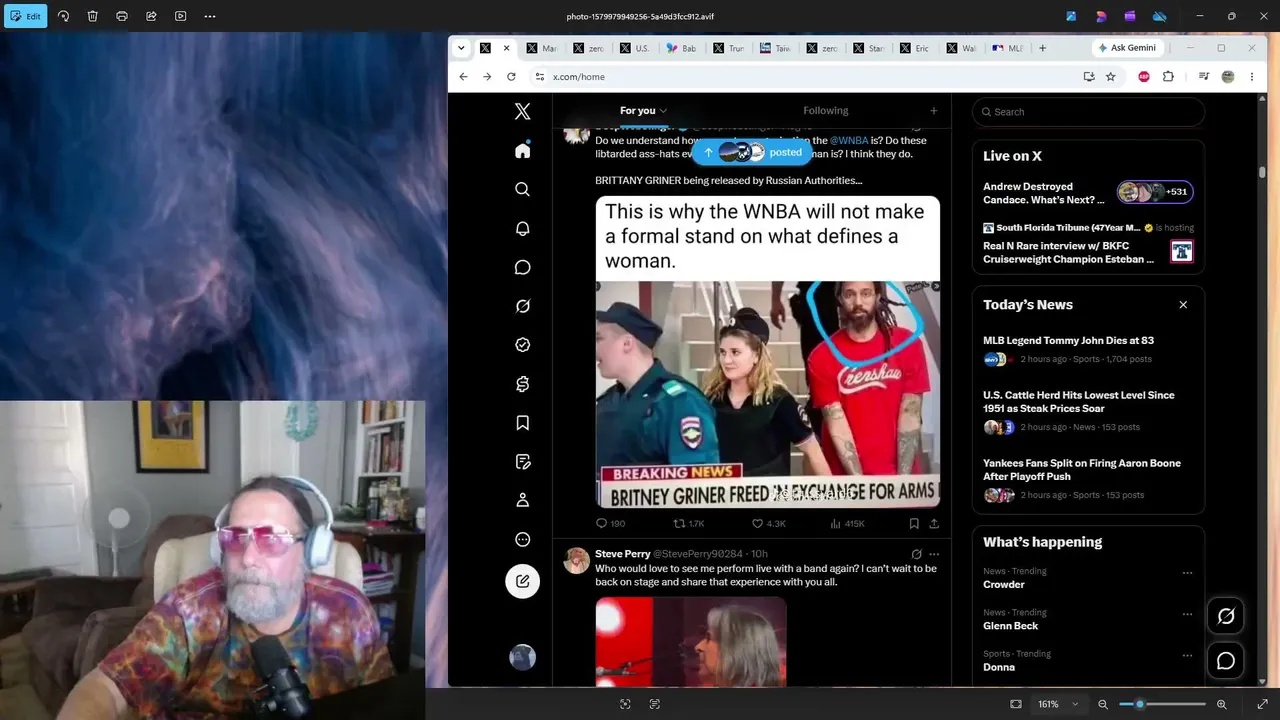
Task: Open Explore search in X sidebar
Action: [522, 189]
